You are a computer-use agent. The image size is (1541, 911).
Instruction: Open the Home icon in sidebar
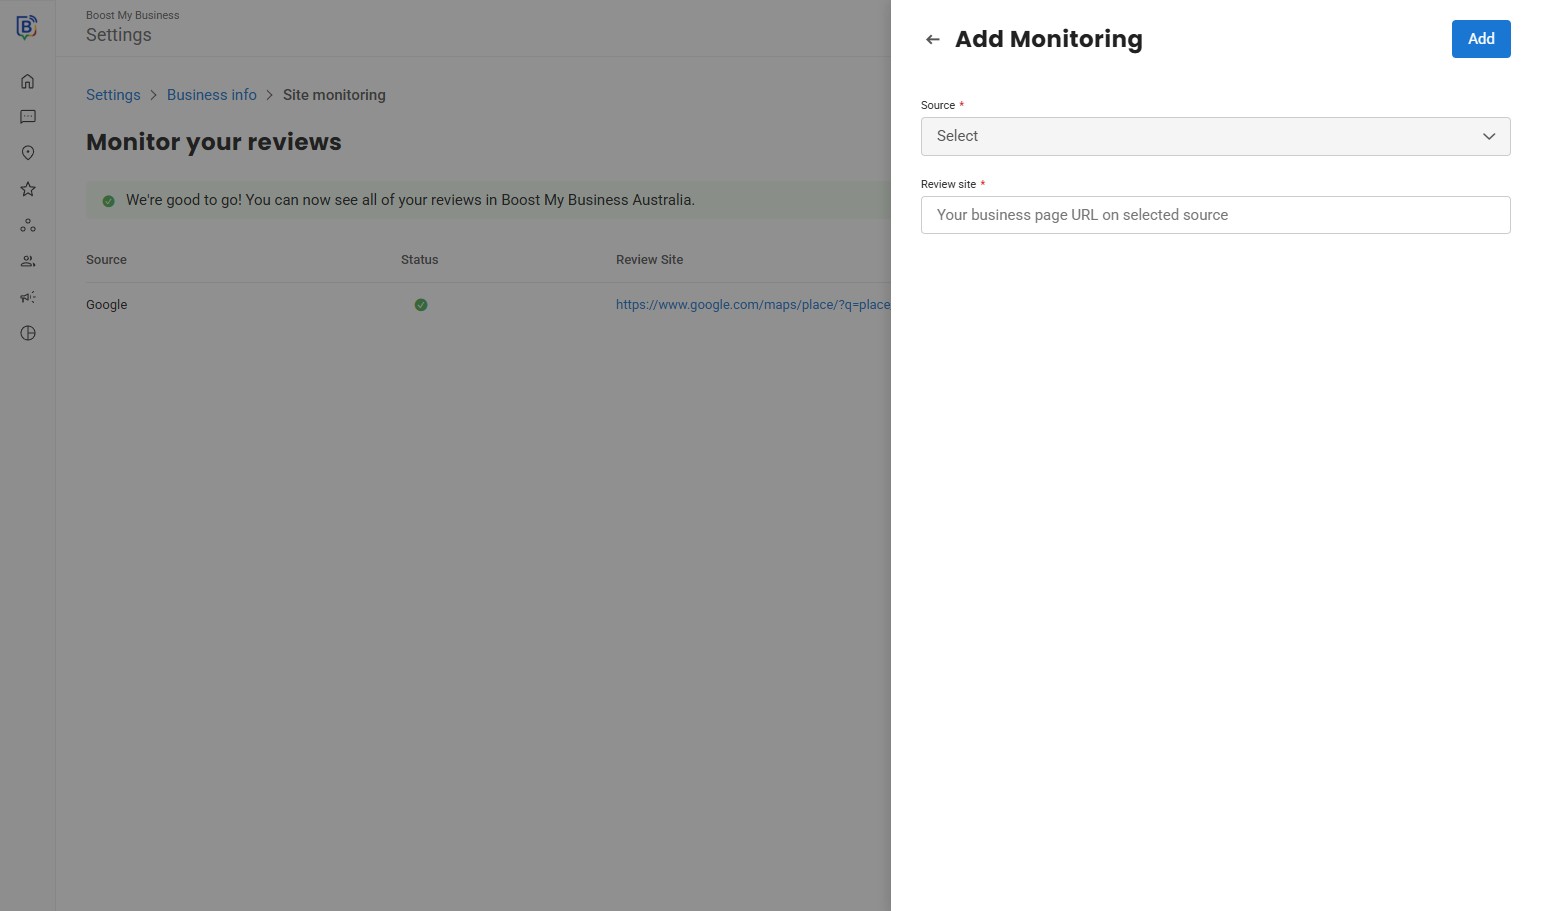click(28, 82)
